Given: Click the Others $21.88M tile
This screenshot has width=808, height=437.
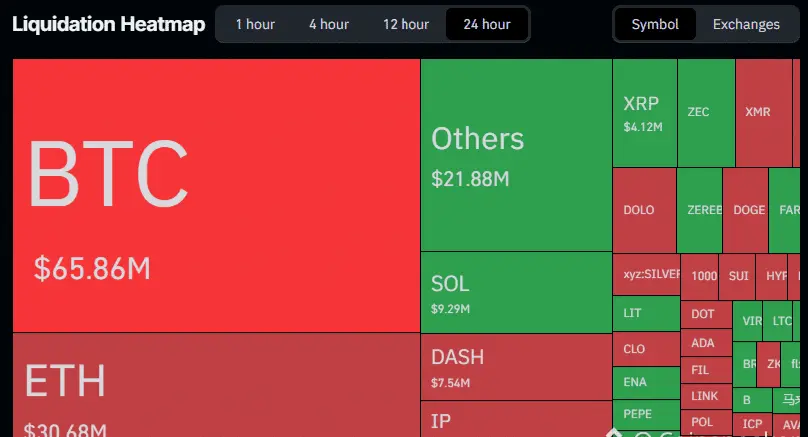Looking at the screenshot, I should point(515,155).
